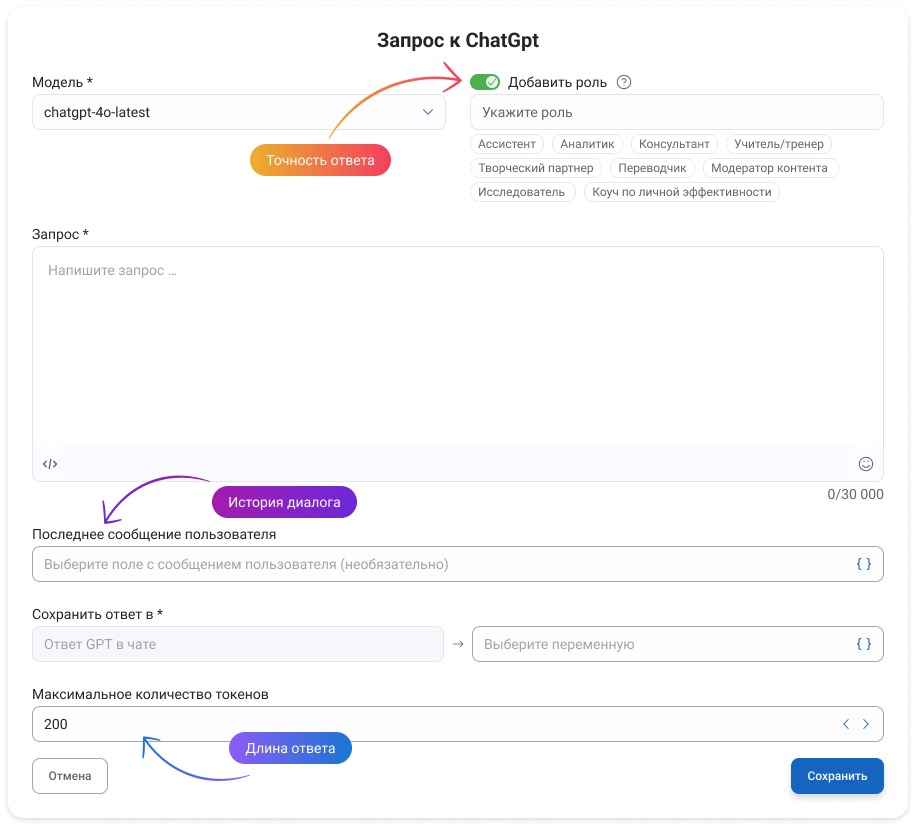Choose the "Переводчик" role chip
916x828 pixels.
pyautogui.click(x=652, y=168)
